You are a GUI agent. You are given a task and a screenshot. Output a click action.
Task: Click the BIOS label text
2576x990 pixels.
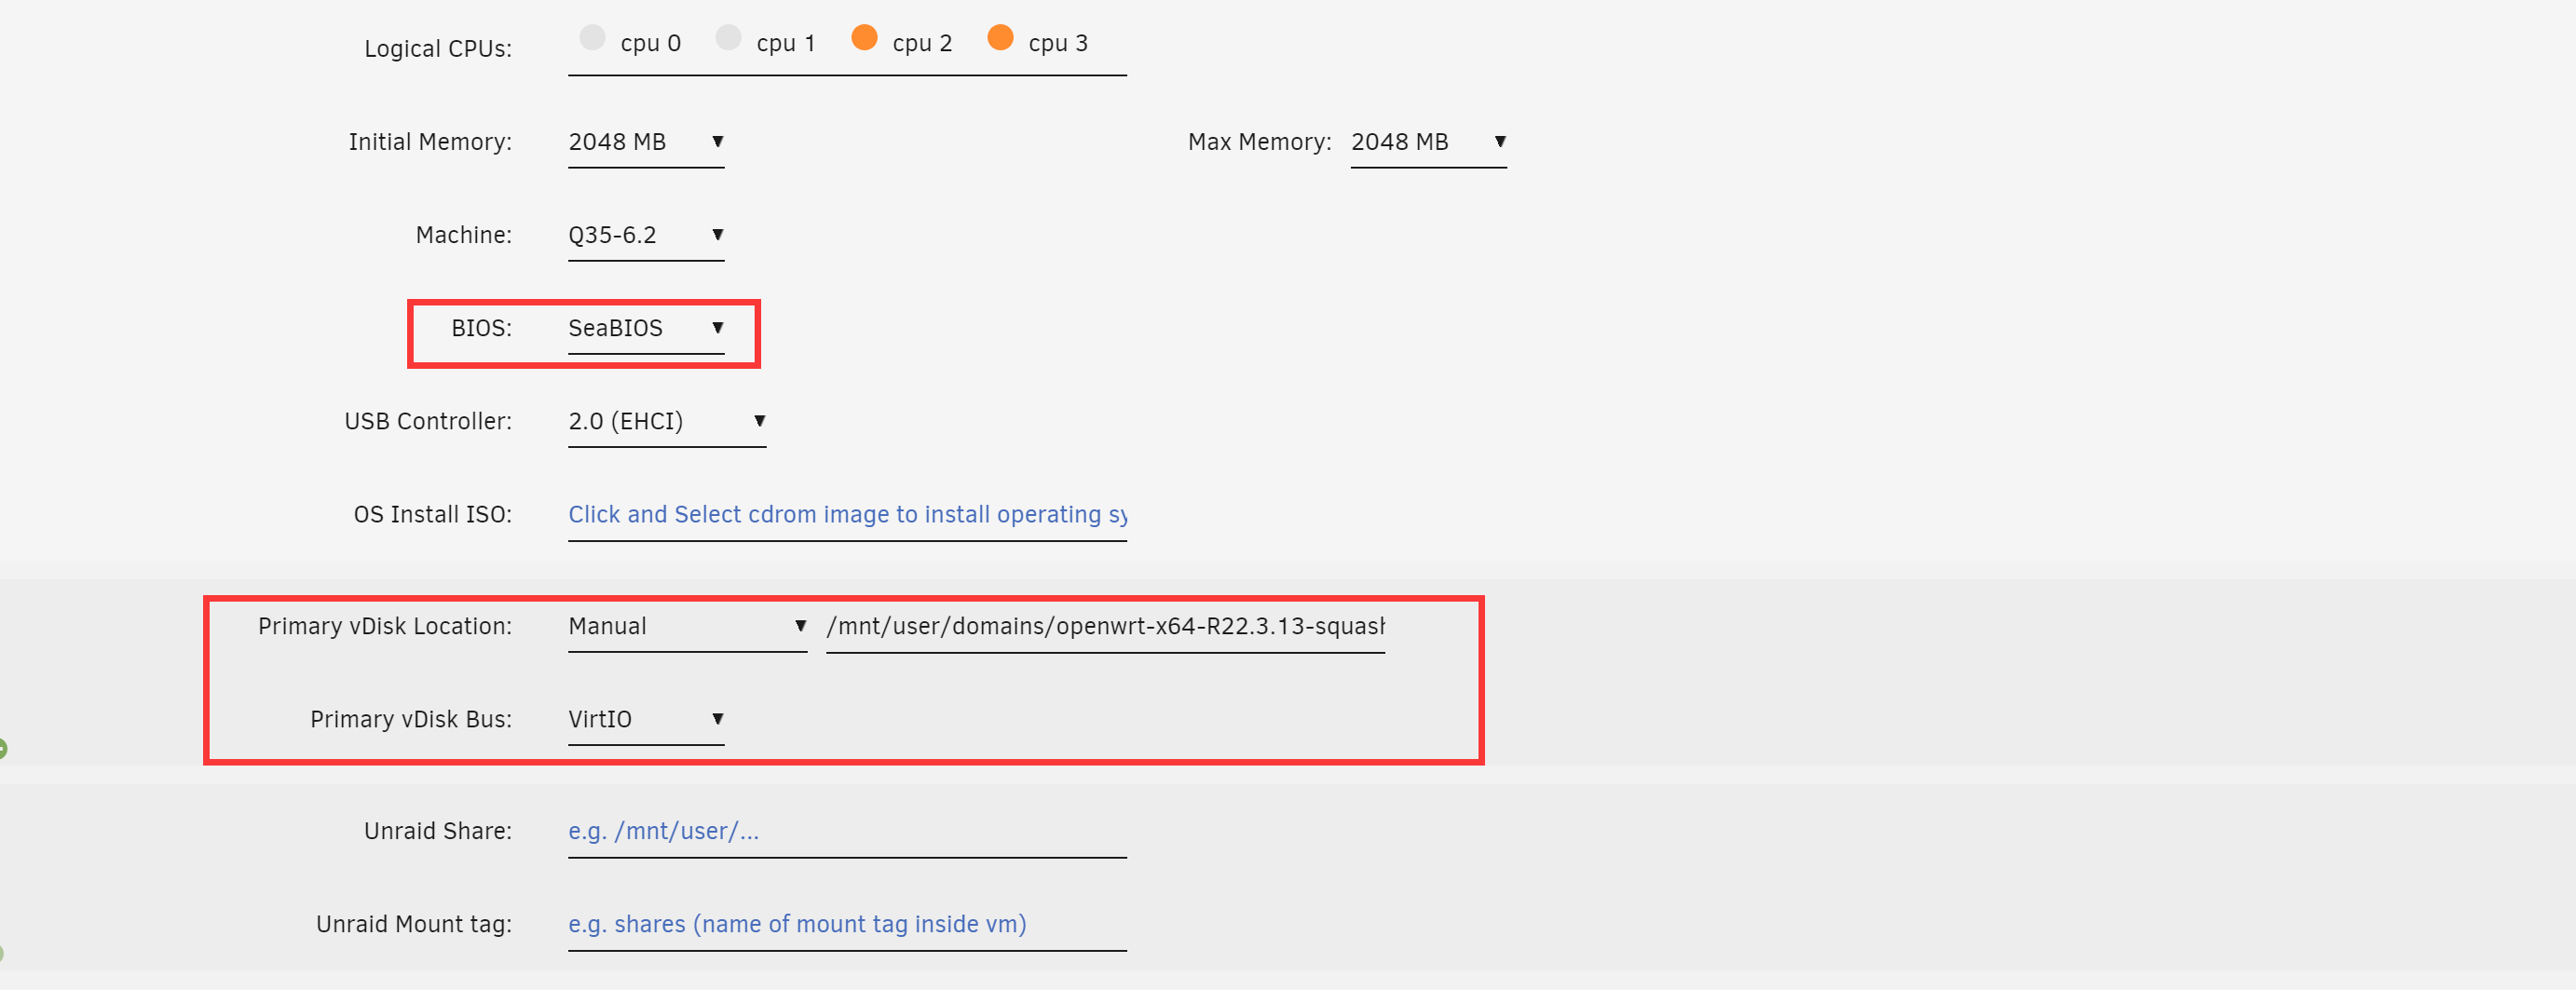481,328
